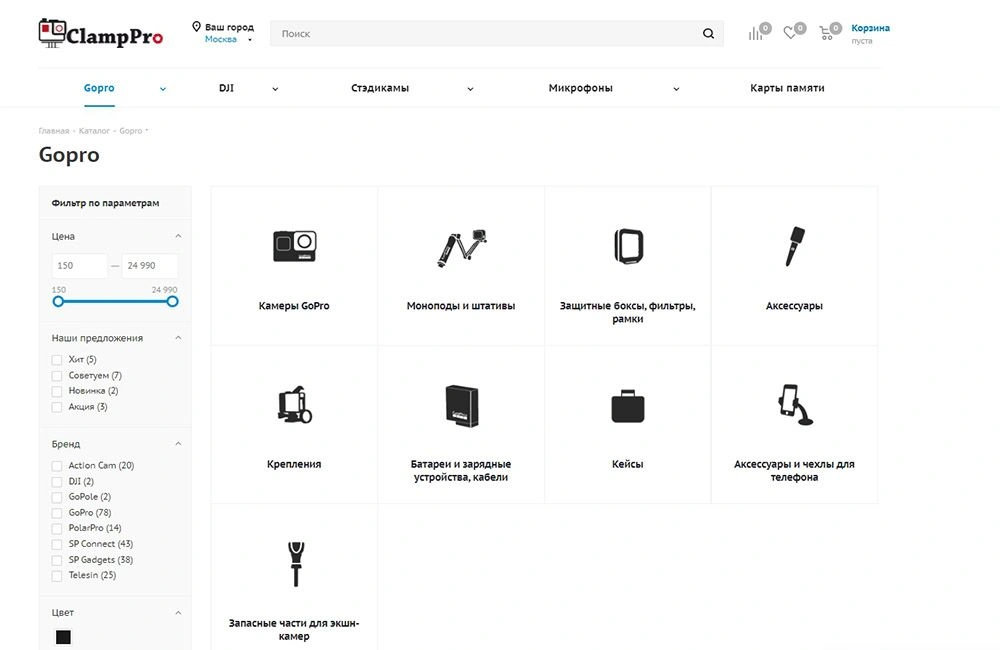Open the Кейсы briefcase icon
Screen dimensions: 1000x650
click(x=627, y=406)
